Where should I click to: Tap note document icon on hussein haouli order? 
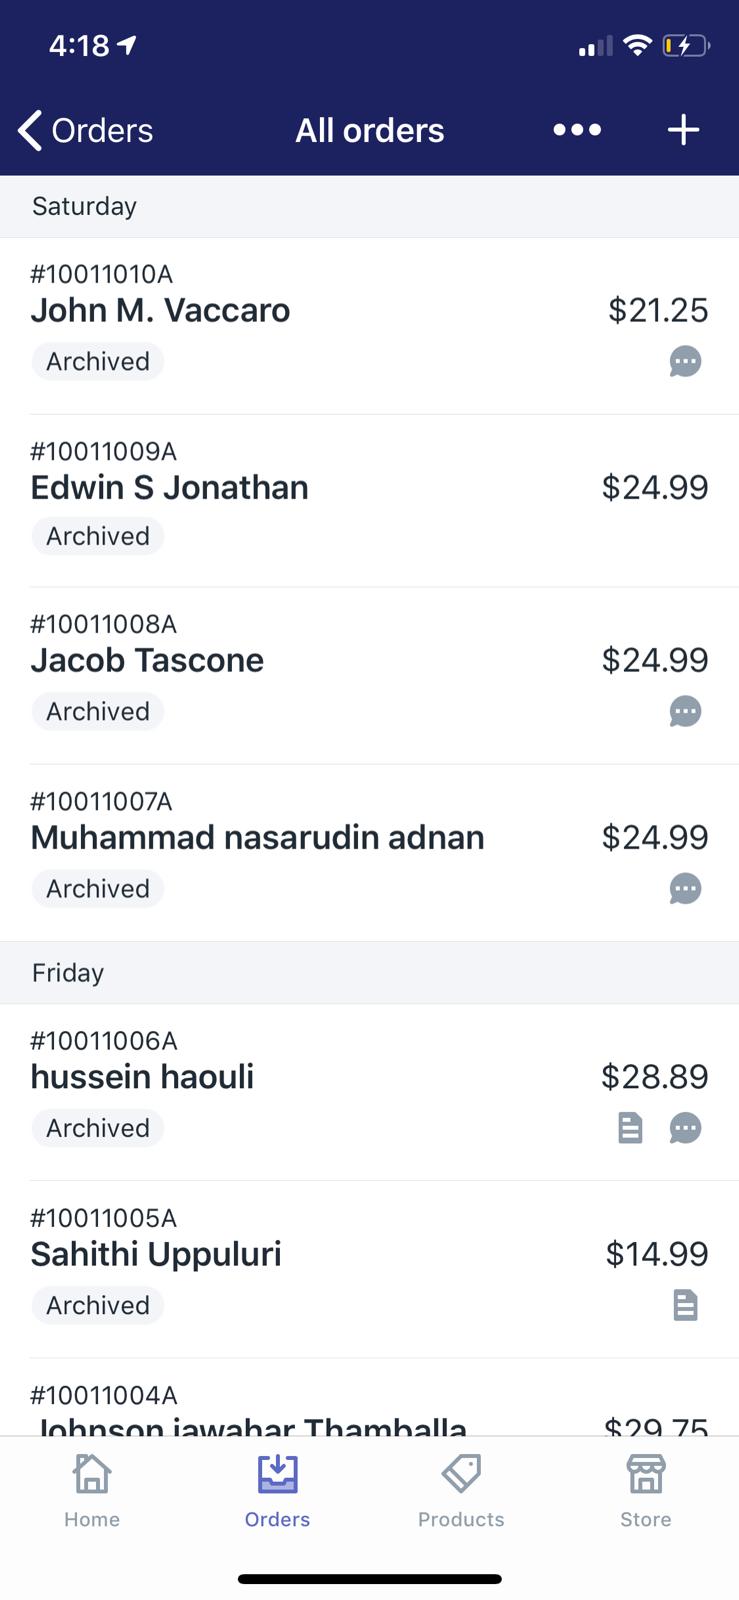click(630, 1128)
